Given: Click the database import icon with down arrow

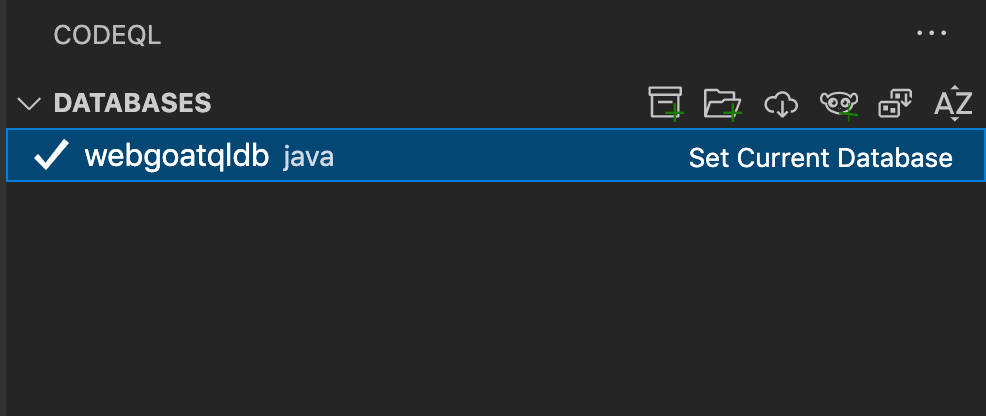Looking at the screenshot, I should click(x=895, y=103).
